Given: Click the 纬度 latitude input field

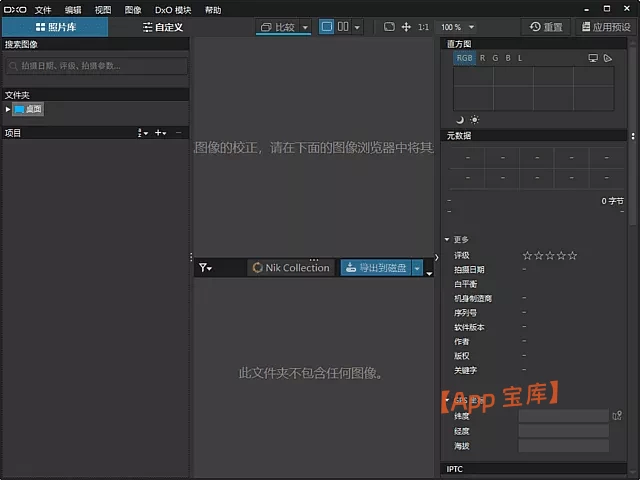Looking at the screenshot, I should [563, 416].
